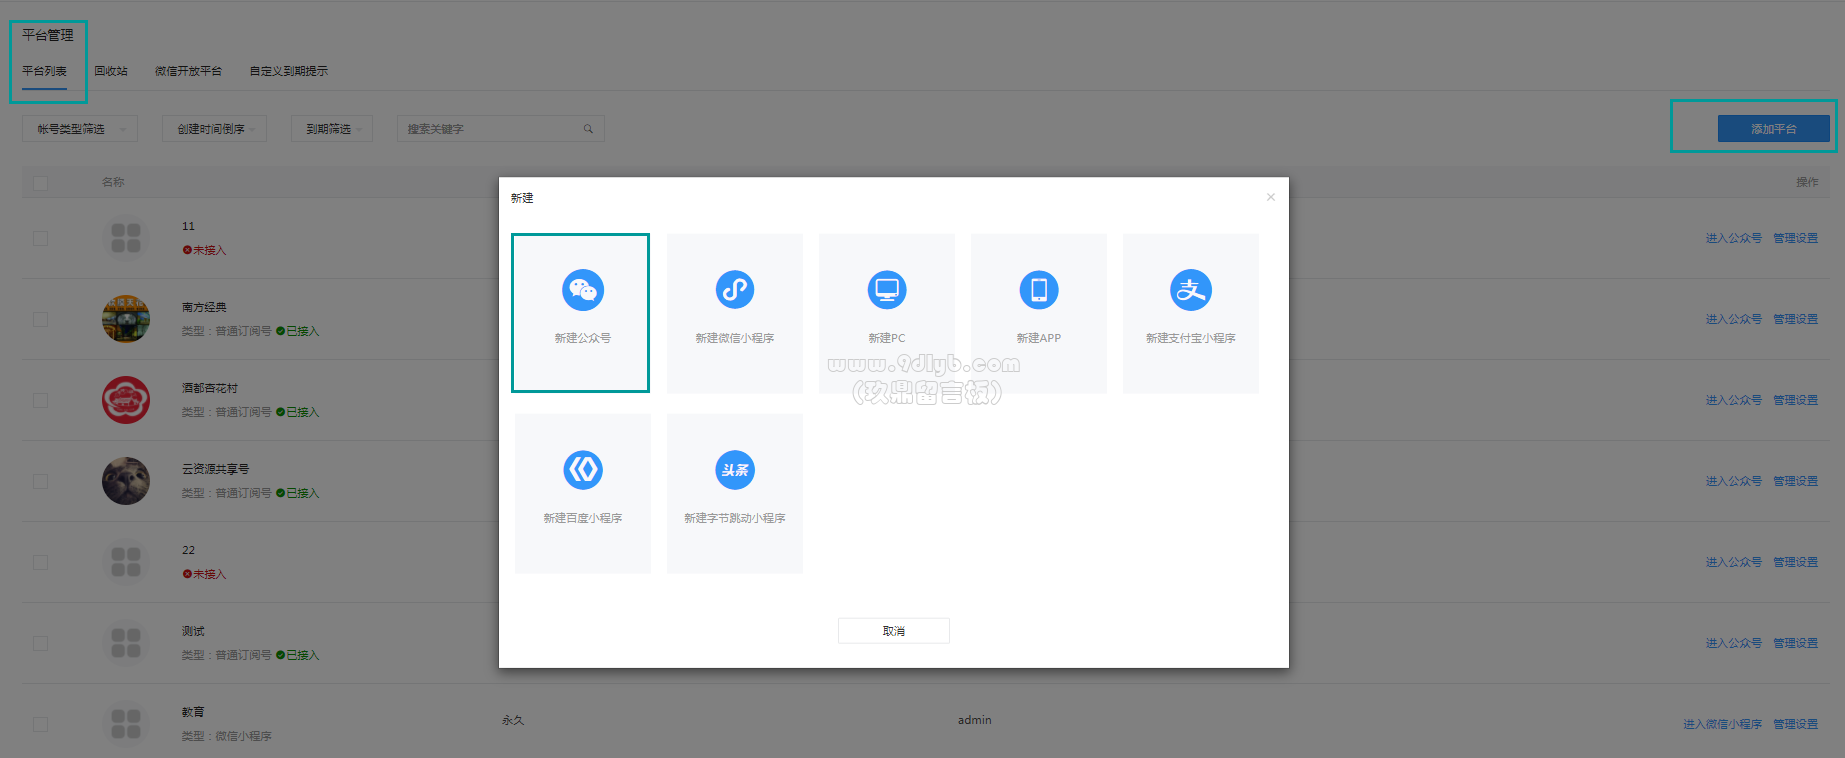Viewport: 1845px width, 758px height.
Task: Click the placeholder avatar of platform 22
Action: pos(126,562)
